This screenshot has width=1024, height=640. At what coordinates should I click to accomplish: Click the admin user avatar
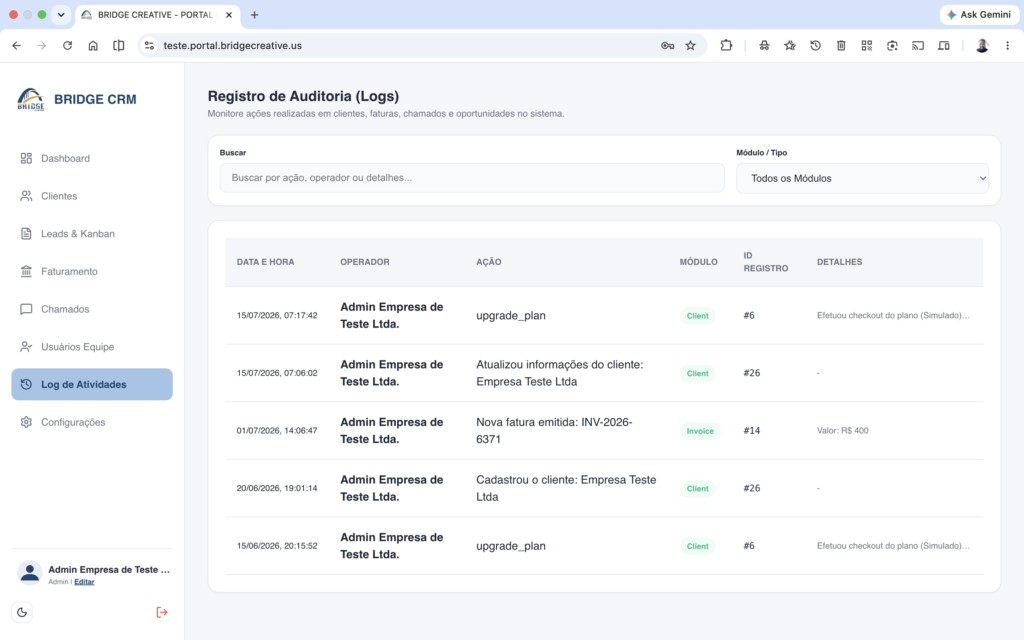coord(29,573)
